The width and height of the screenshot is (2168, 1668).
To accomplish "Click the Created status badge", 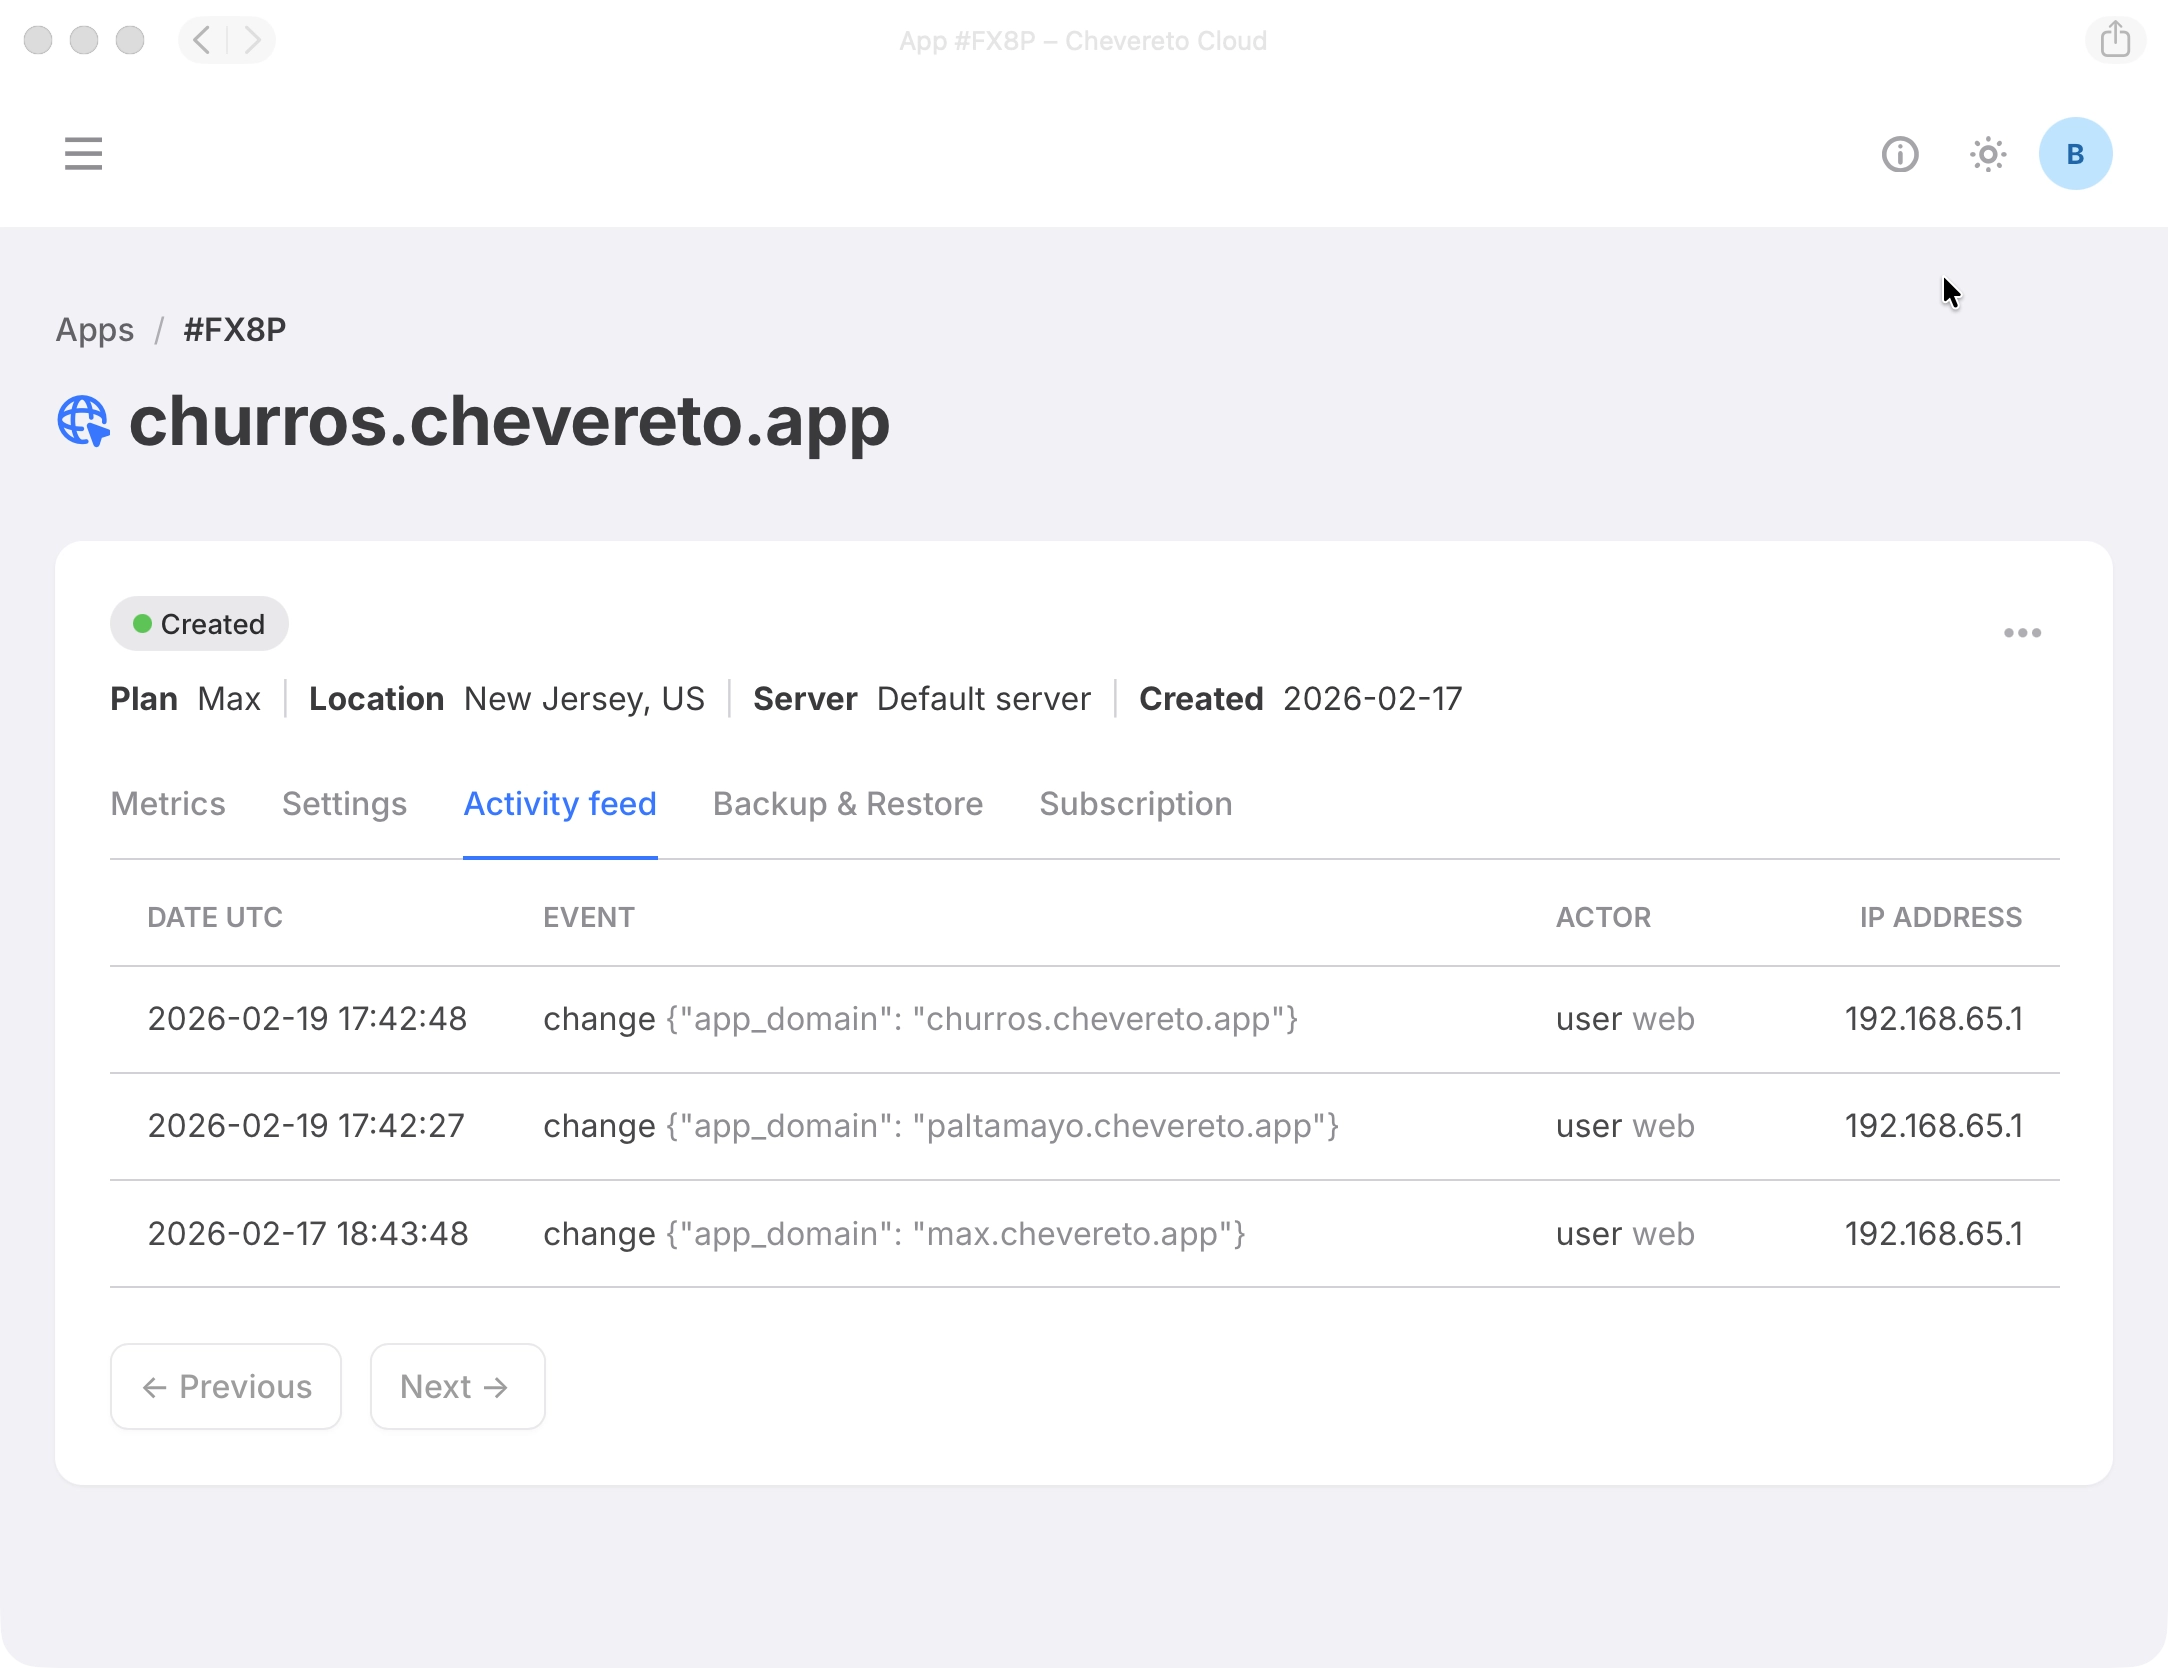I will click(199, 624).
